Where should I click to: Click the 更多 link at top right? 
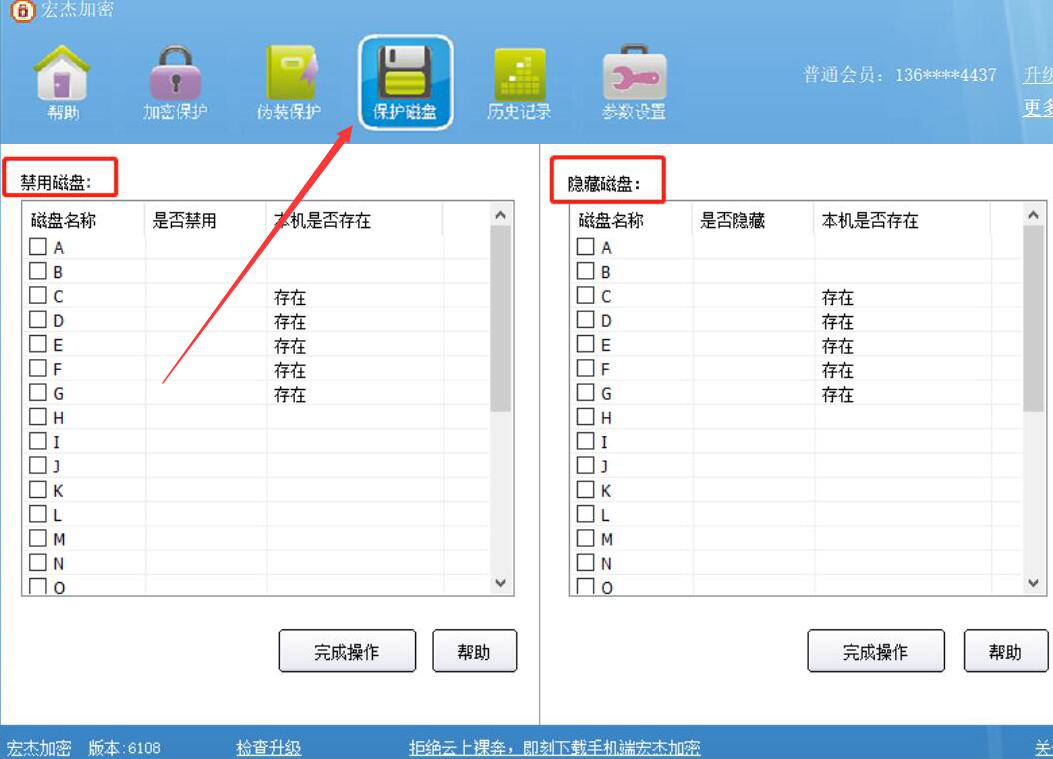pyautogui.click(x=1038, y=107)
